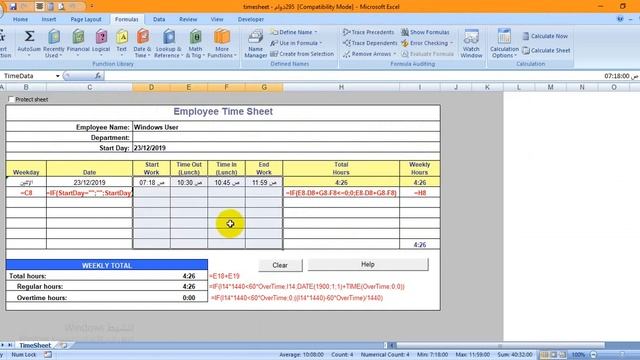Select the End Work cell 11:59
The width and height of the screenshot is (640, 360).
[x=264, y=182]
